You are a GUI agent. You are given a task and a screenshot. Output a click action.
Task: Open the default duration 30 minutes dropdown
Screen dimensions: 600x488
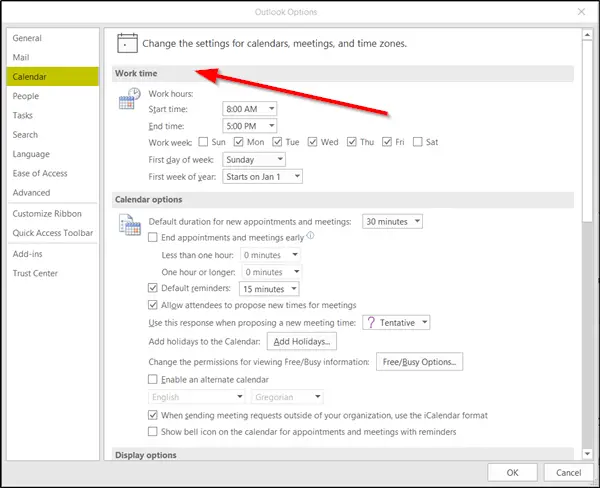click(392, 221)
